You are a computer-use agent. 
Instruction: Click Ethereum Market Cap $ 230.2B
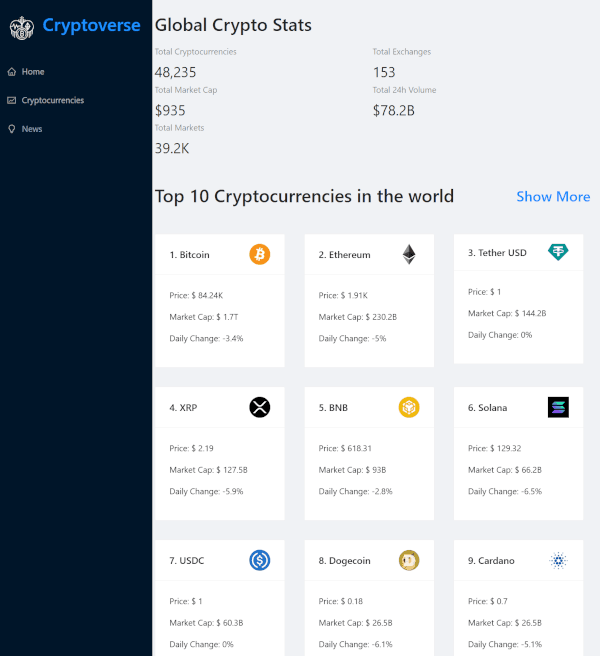pos(358,317)
